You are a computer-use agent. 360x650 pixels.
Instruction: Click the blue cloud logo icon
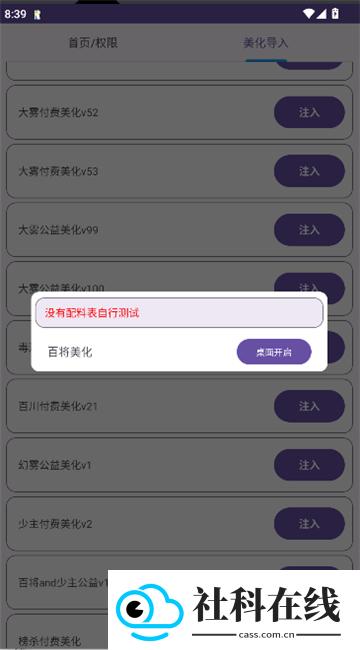(x=149, y=611)
